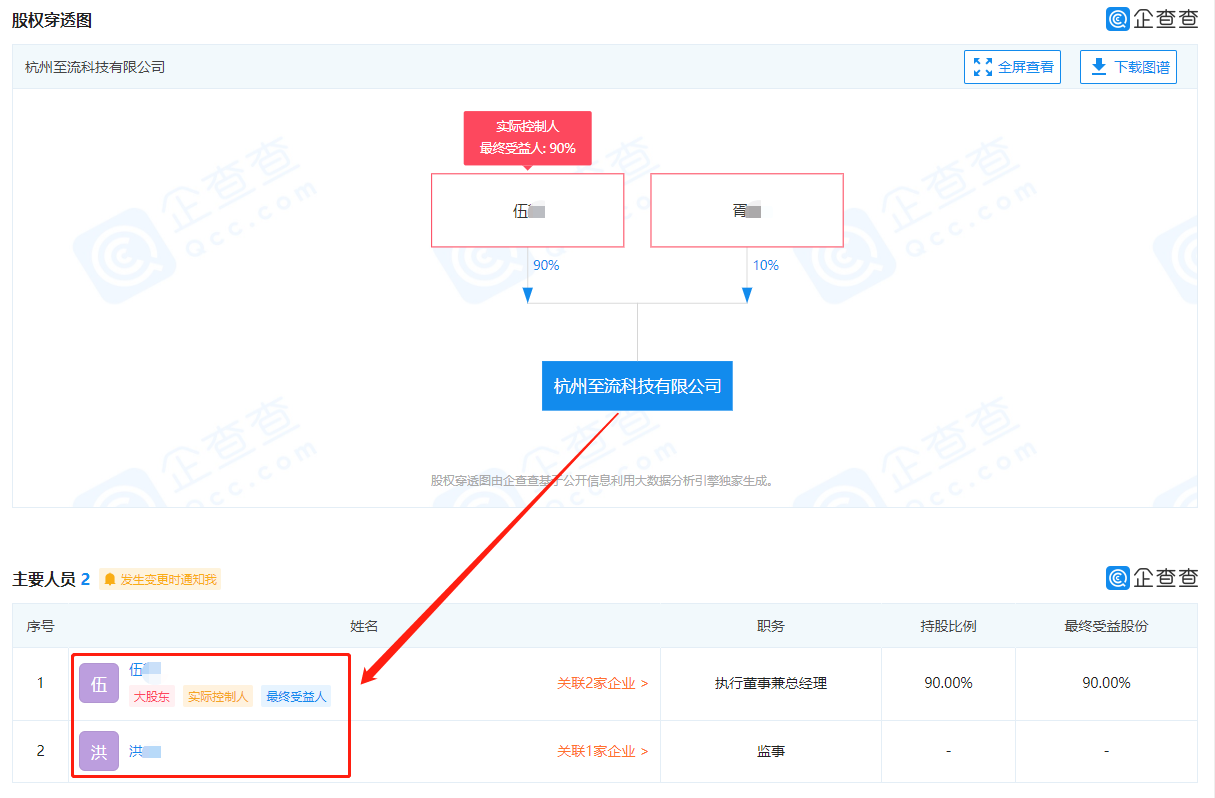Click the 大股东 tag
This screenshot has width=1215, height=798.
(x=152, y=697)
